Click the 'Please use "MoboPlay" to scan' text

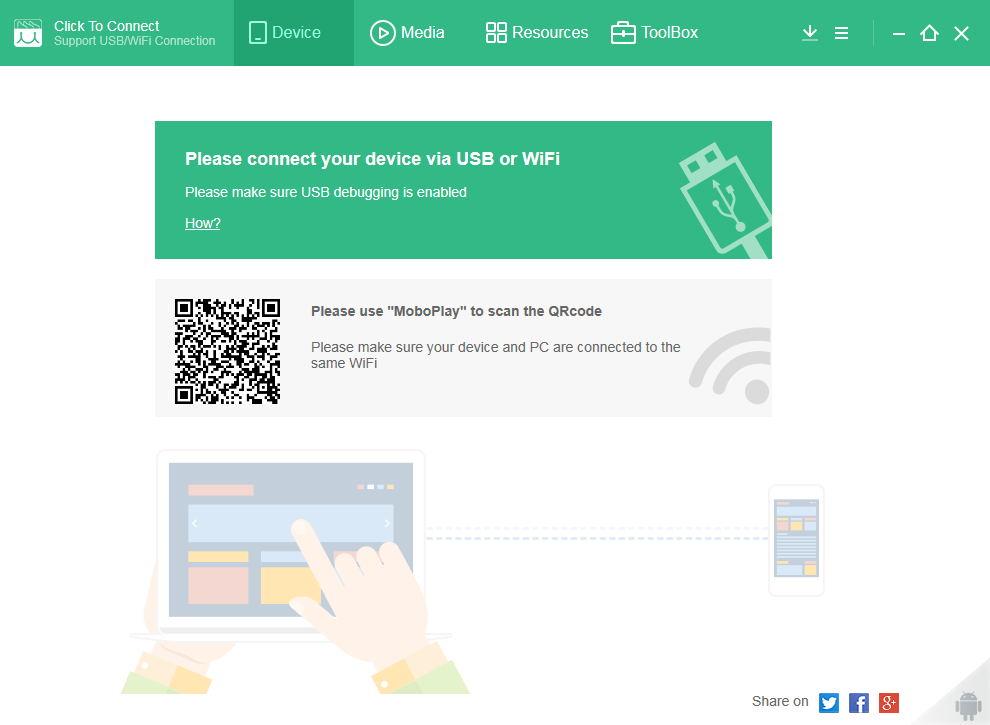456,311
